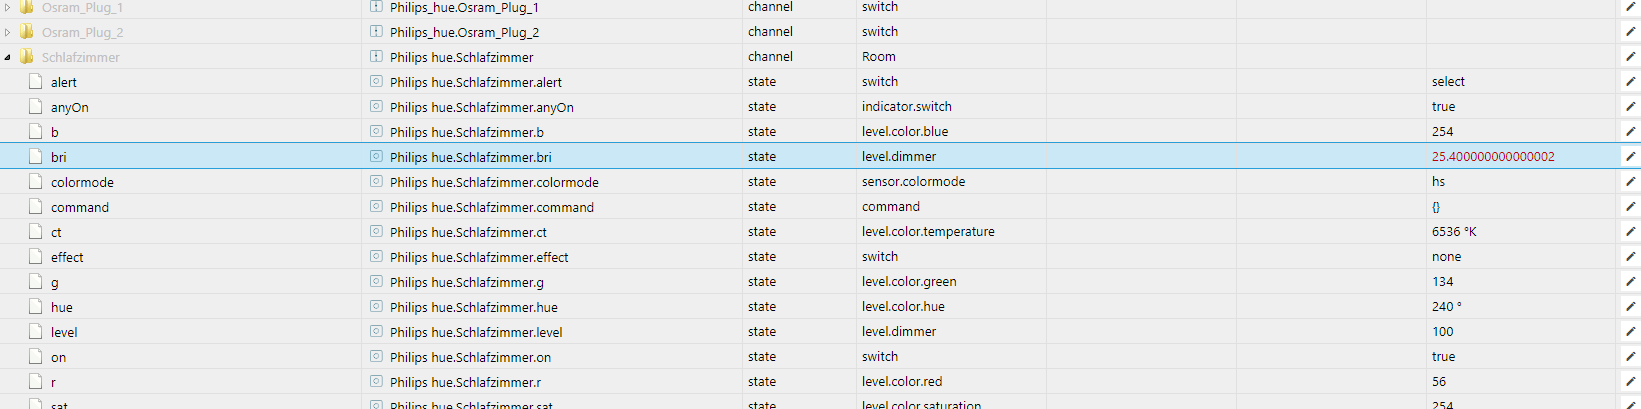Click the edit pencil for the anyOn row
This screenshot has width=1641, height=409.
(1631, 107)
